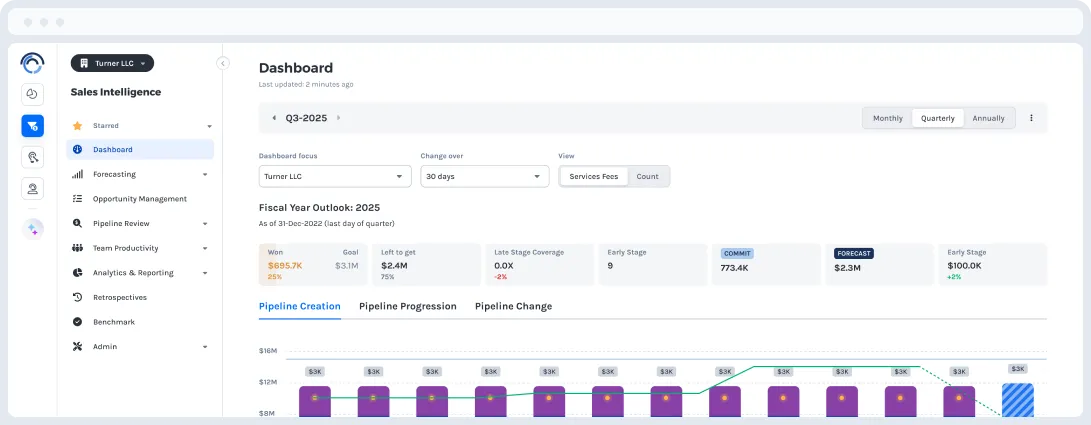Image resolution: width=1091 pixels, height=425 pixels.
Task: Click the FORECAST badge
Action: coord(854,254)
